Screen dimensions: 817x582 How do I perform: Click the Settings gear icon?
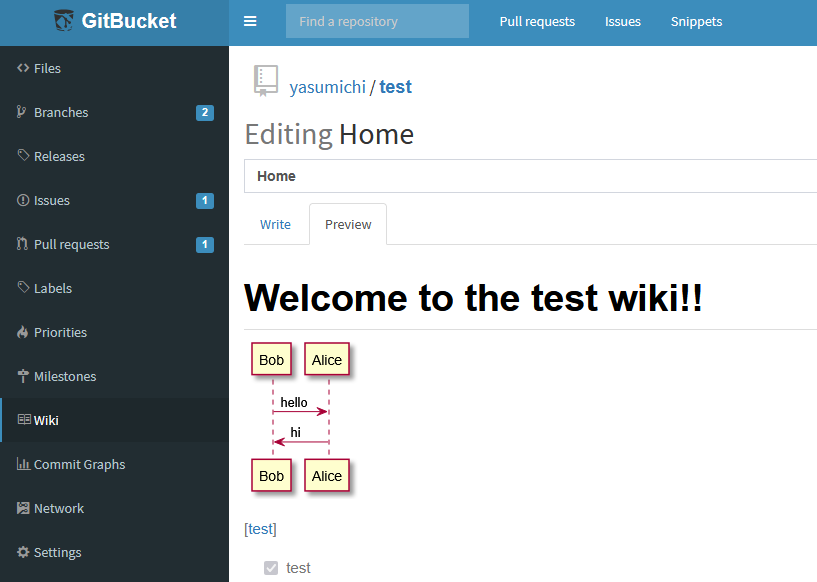tap(23, 552)
